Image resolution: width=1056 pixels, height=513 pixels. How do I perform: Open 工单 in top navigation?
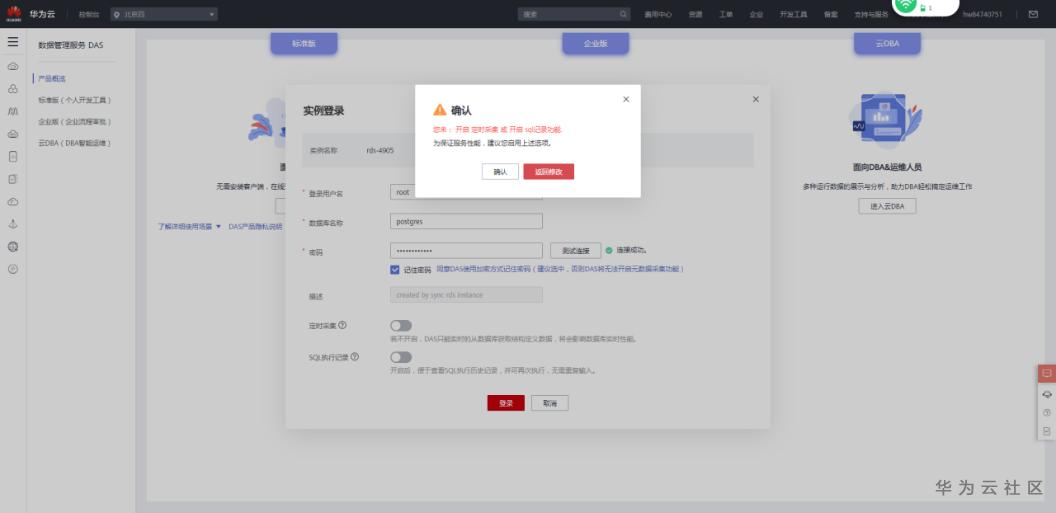click(x=726, y=14)
